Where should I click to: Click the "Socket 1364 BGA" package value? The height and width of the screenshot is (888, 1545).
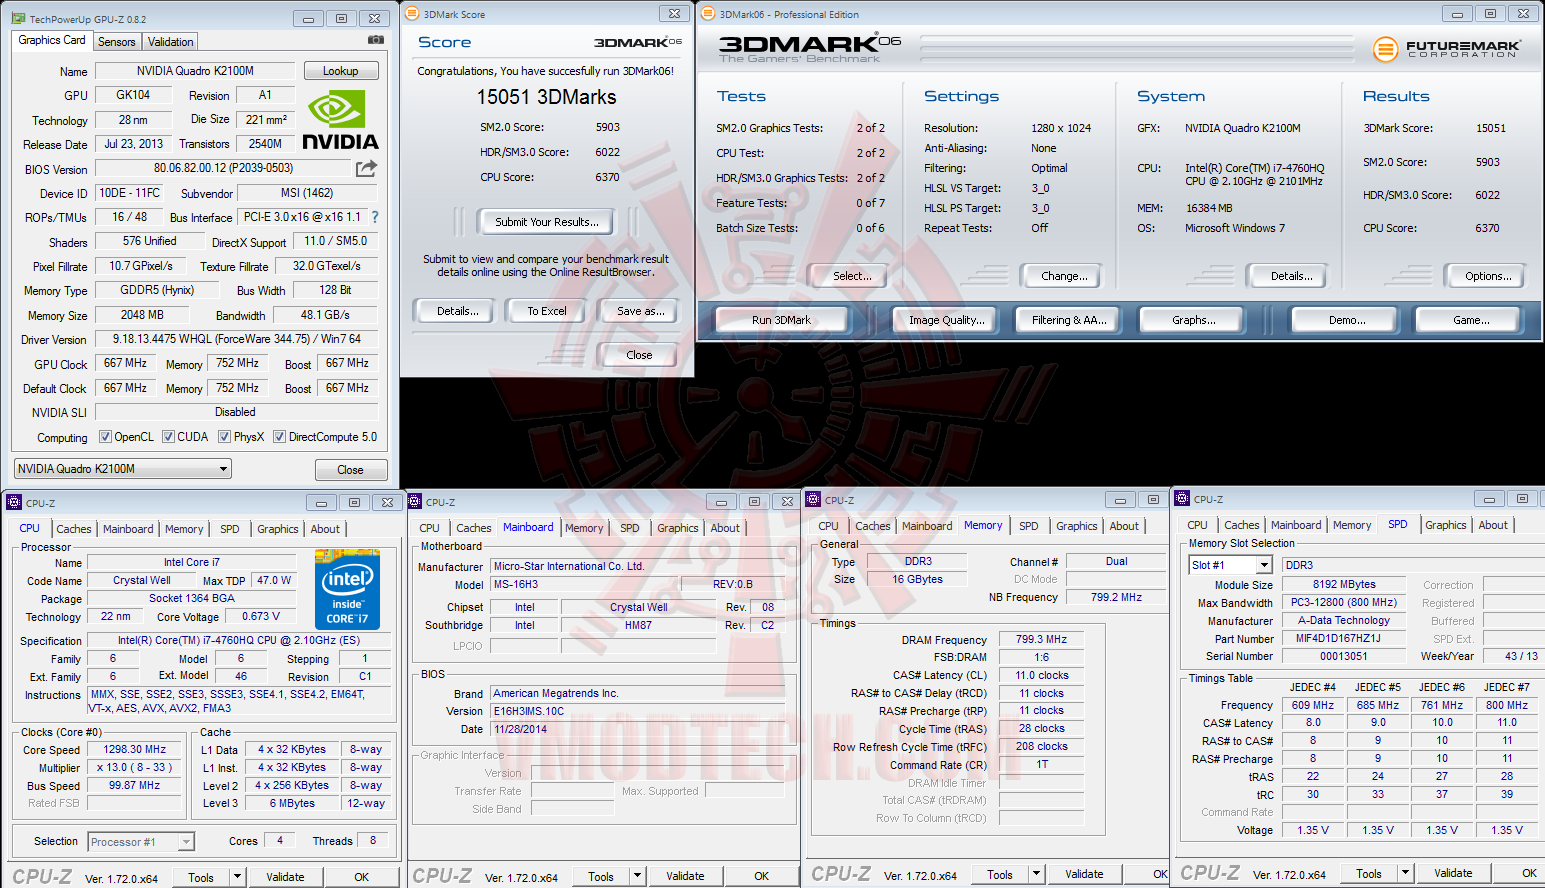pyautogui.click(x=192, y=598)
